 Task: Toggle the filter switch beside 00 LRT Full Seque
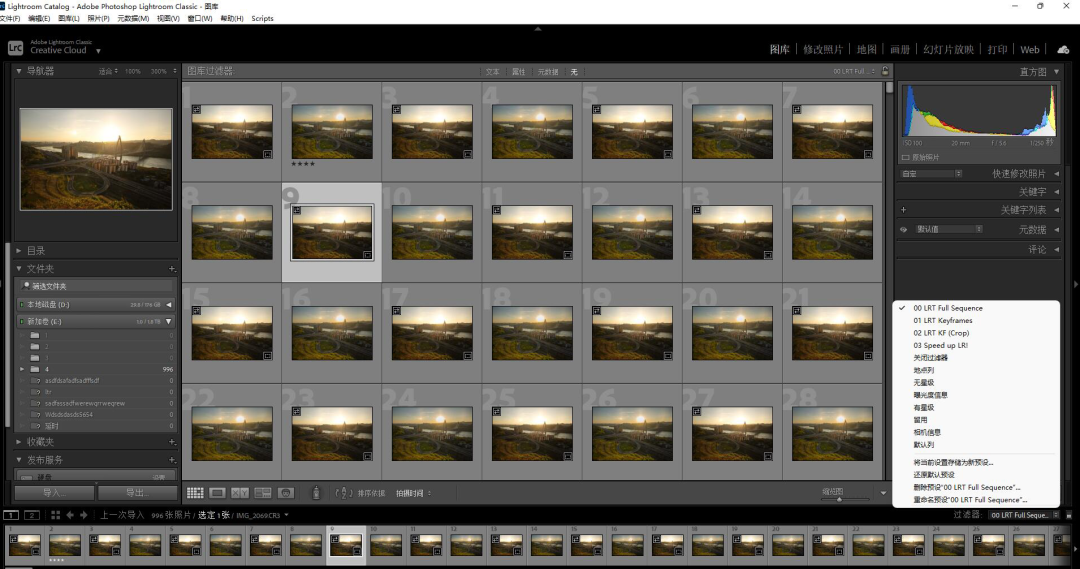click(1069, 515)
